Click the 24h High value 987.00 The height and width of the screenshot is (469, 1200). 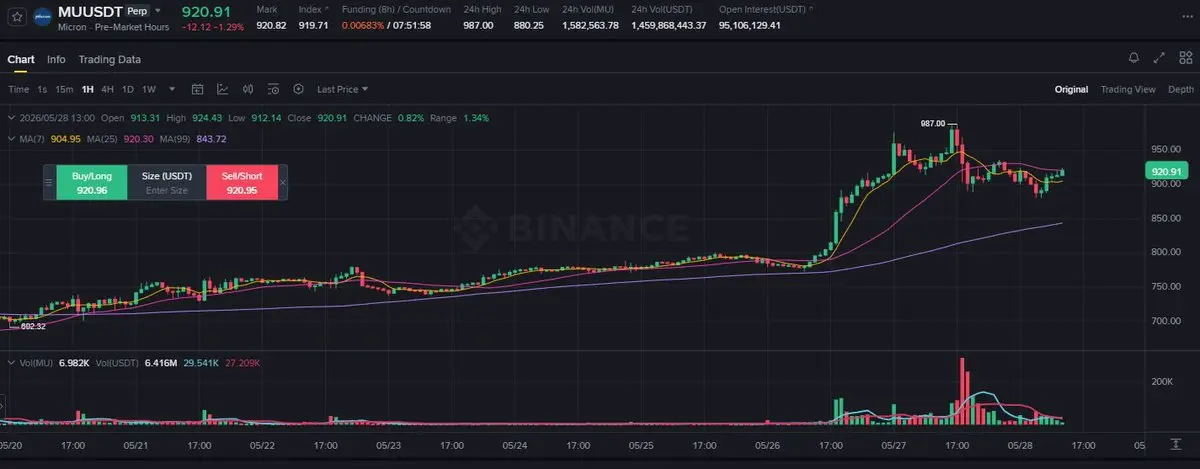click(x=477, y=25)
